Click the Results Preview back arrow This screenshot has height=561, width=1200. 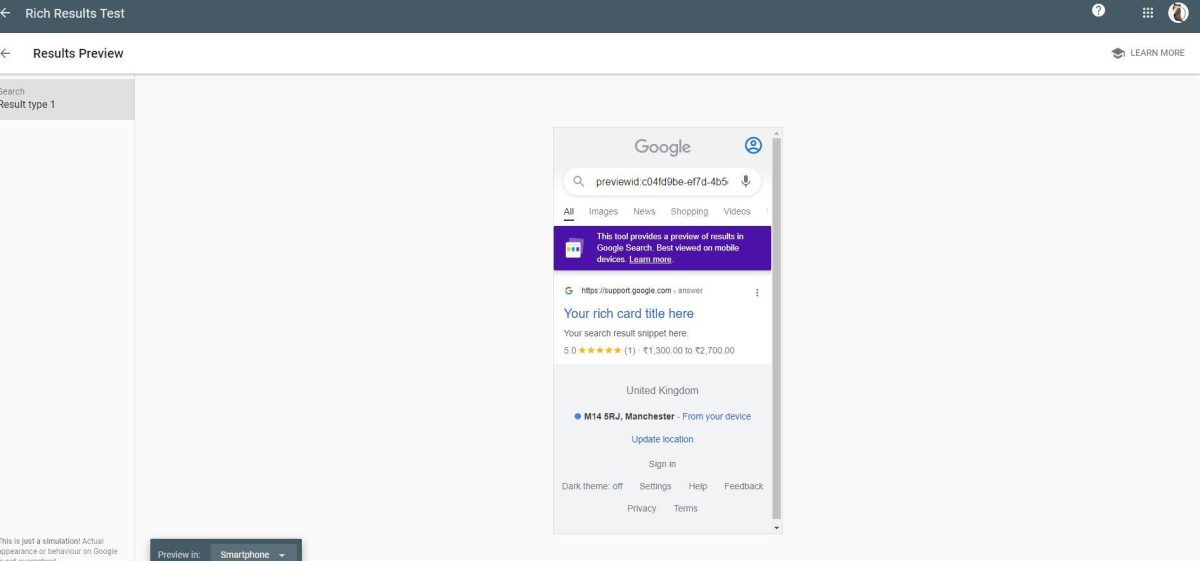(5, 53)
